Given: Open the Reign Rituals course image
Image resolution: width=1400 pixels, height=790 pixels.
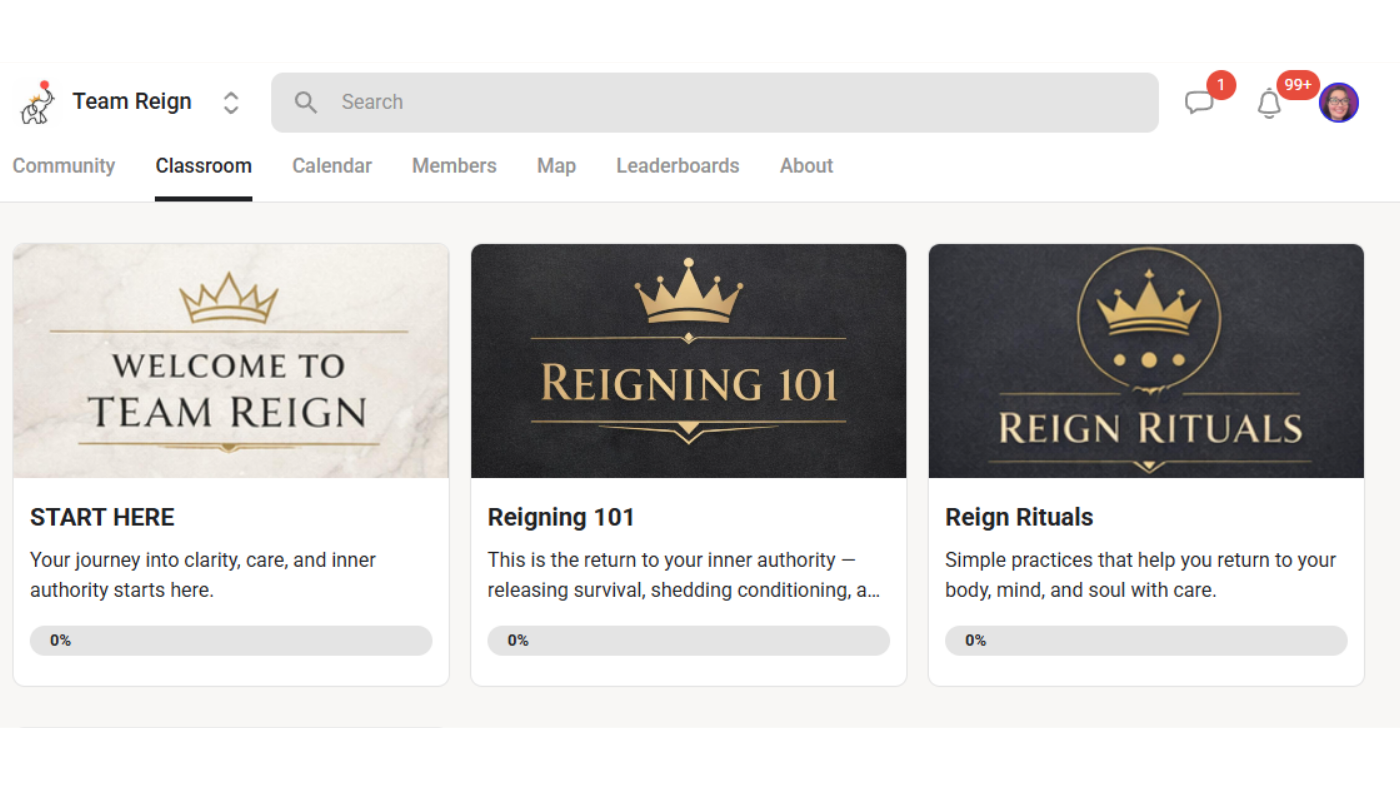Looking at the screenshot, I should [1146, 361].
